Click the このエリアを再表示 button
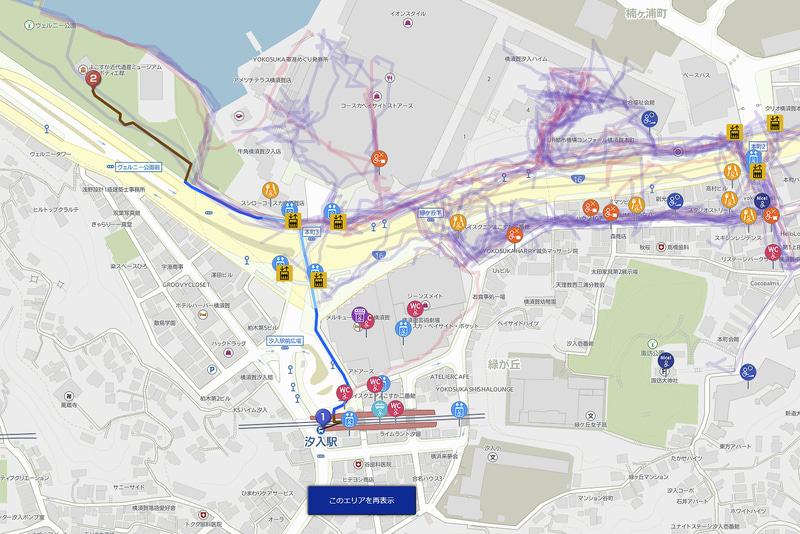This screenshot has height=534, width=800. [x=362, y=500]
